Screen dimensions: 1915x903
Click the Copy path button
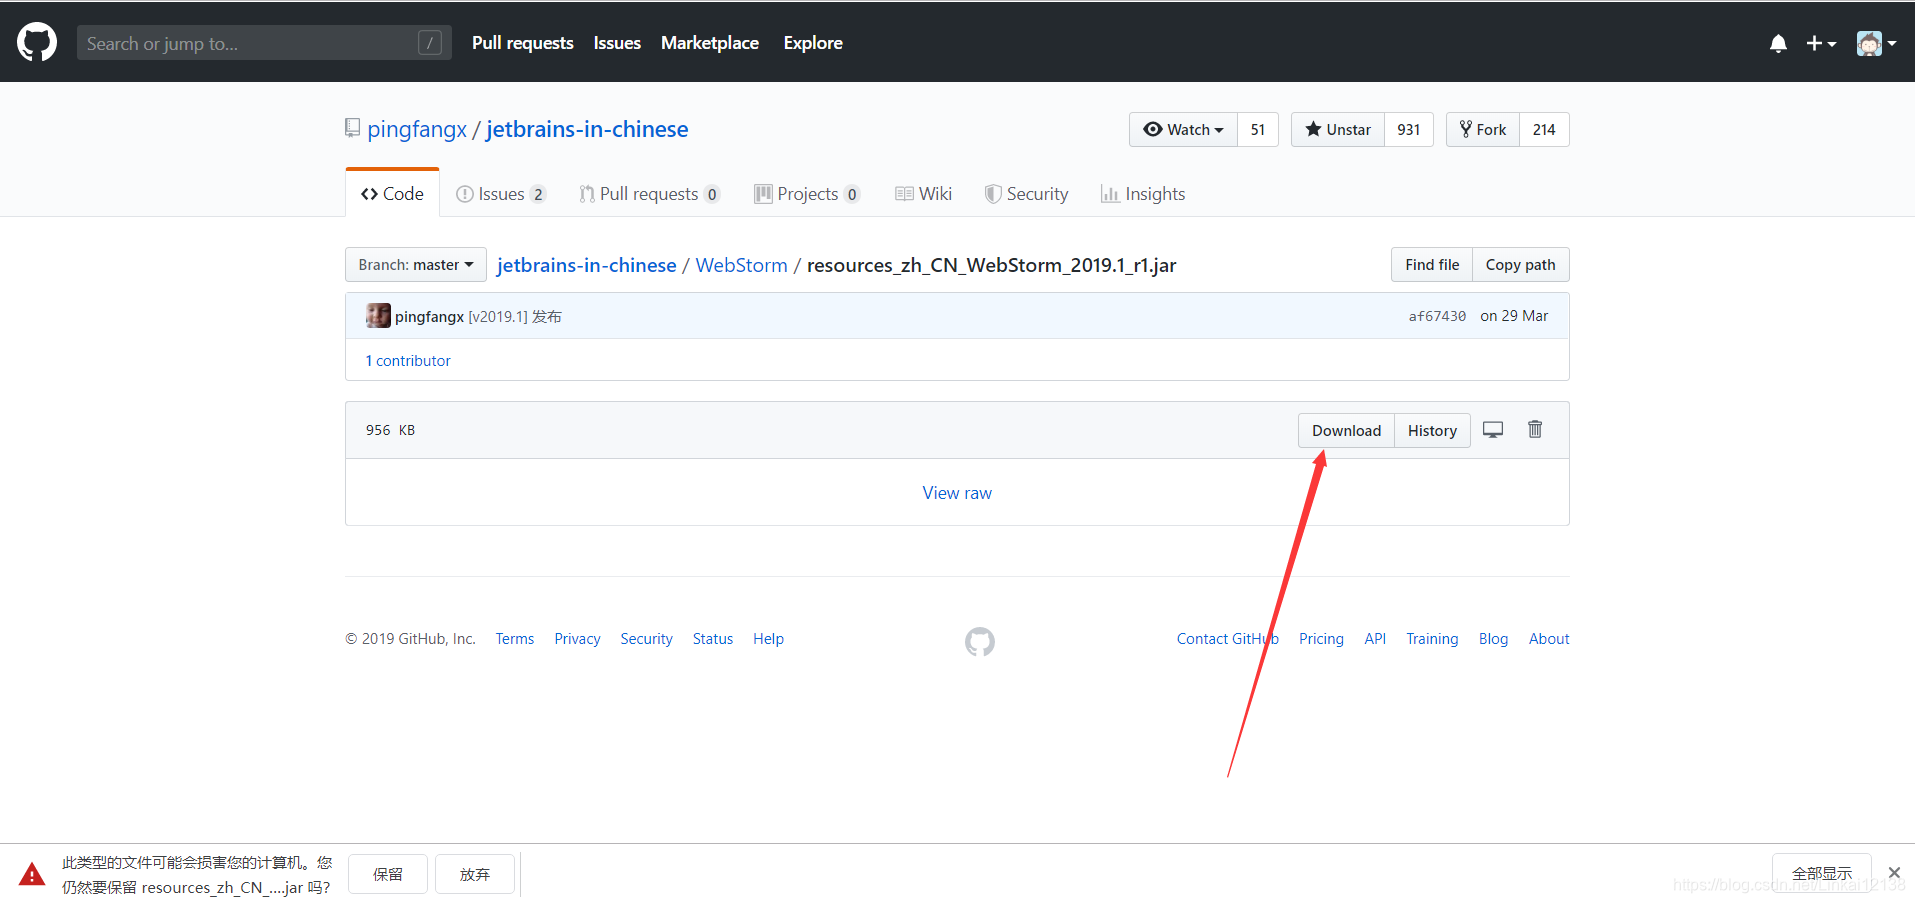point(1521,265)
